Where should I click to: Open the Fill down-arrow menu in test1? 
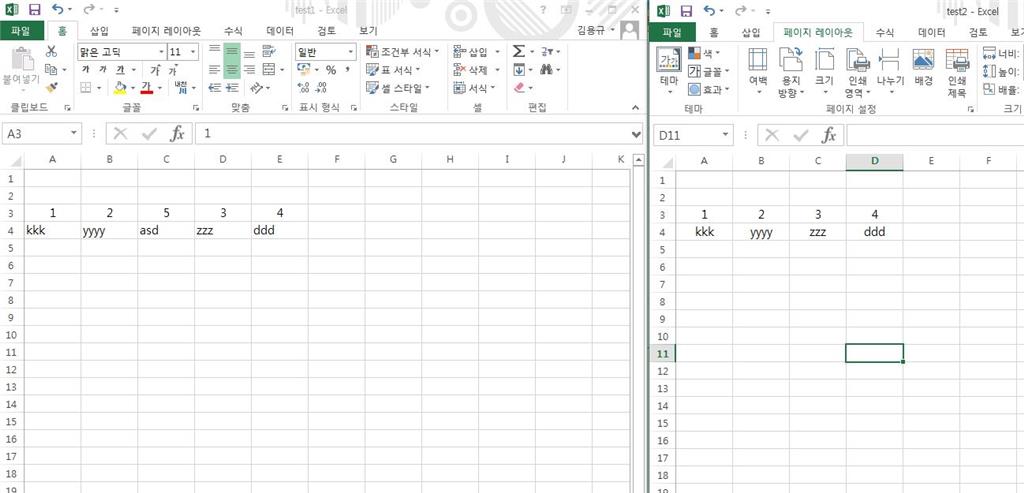click(x=519, y=69)
